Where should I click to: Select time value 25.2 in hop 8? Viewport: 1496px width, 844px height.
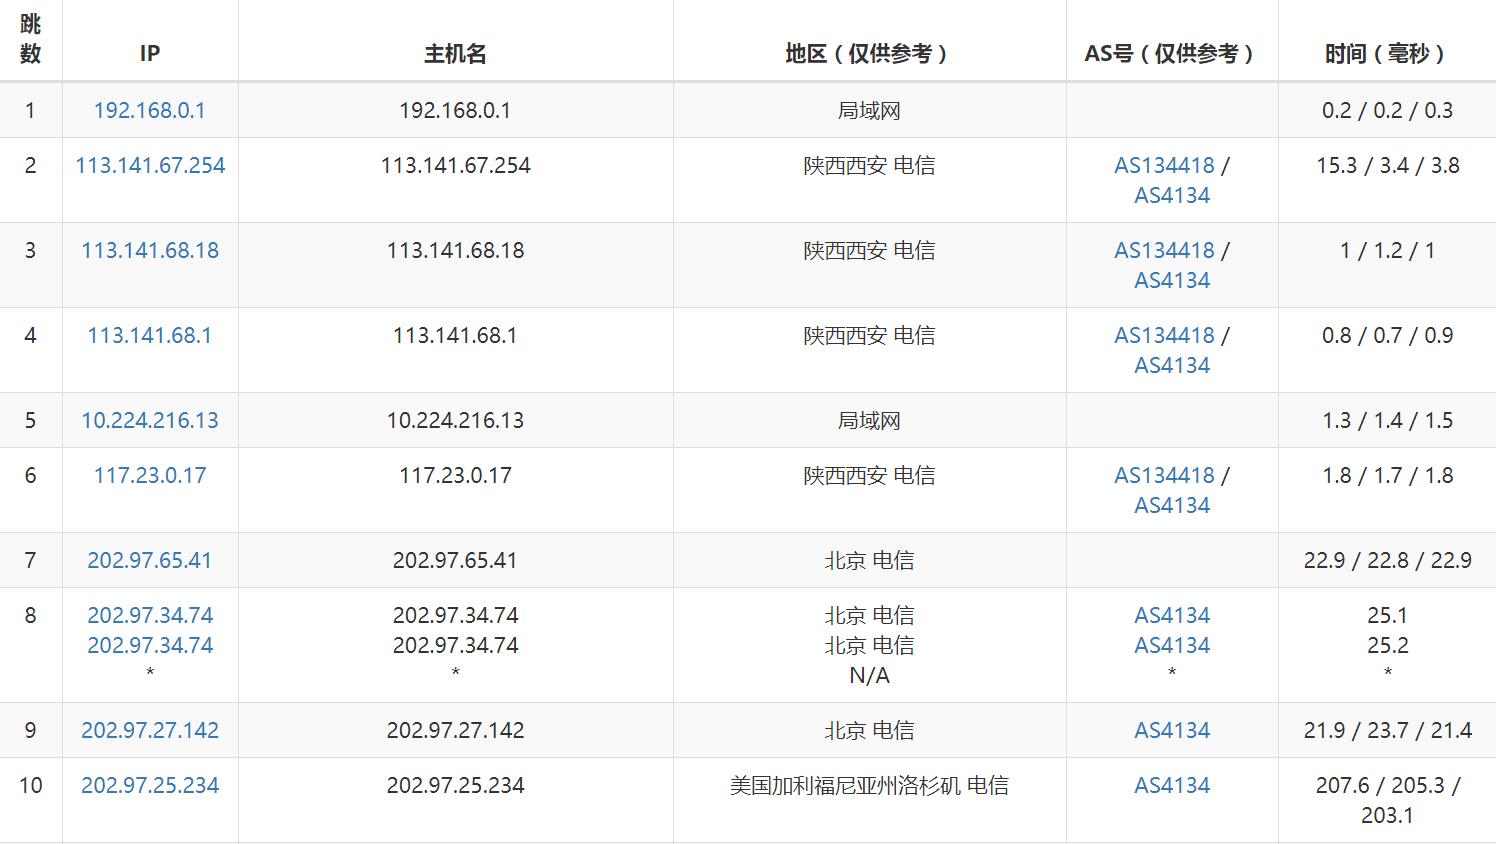[1387, 645]
